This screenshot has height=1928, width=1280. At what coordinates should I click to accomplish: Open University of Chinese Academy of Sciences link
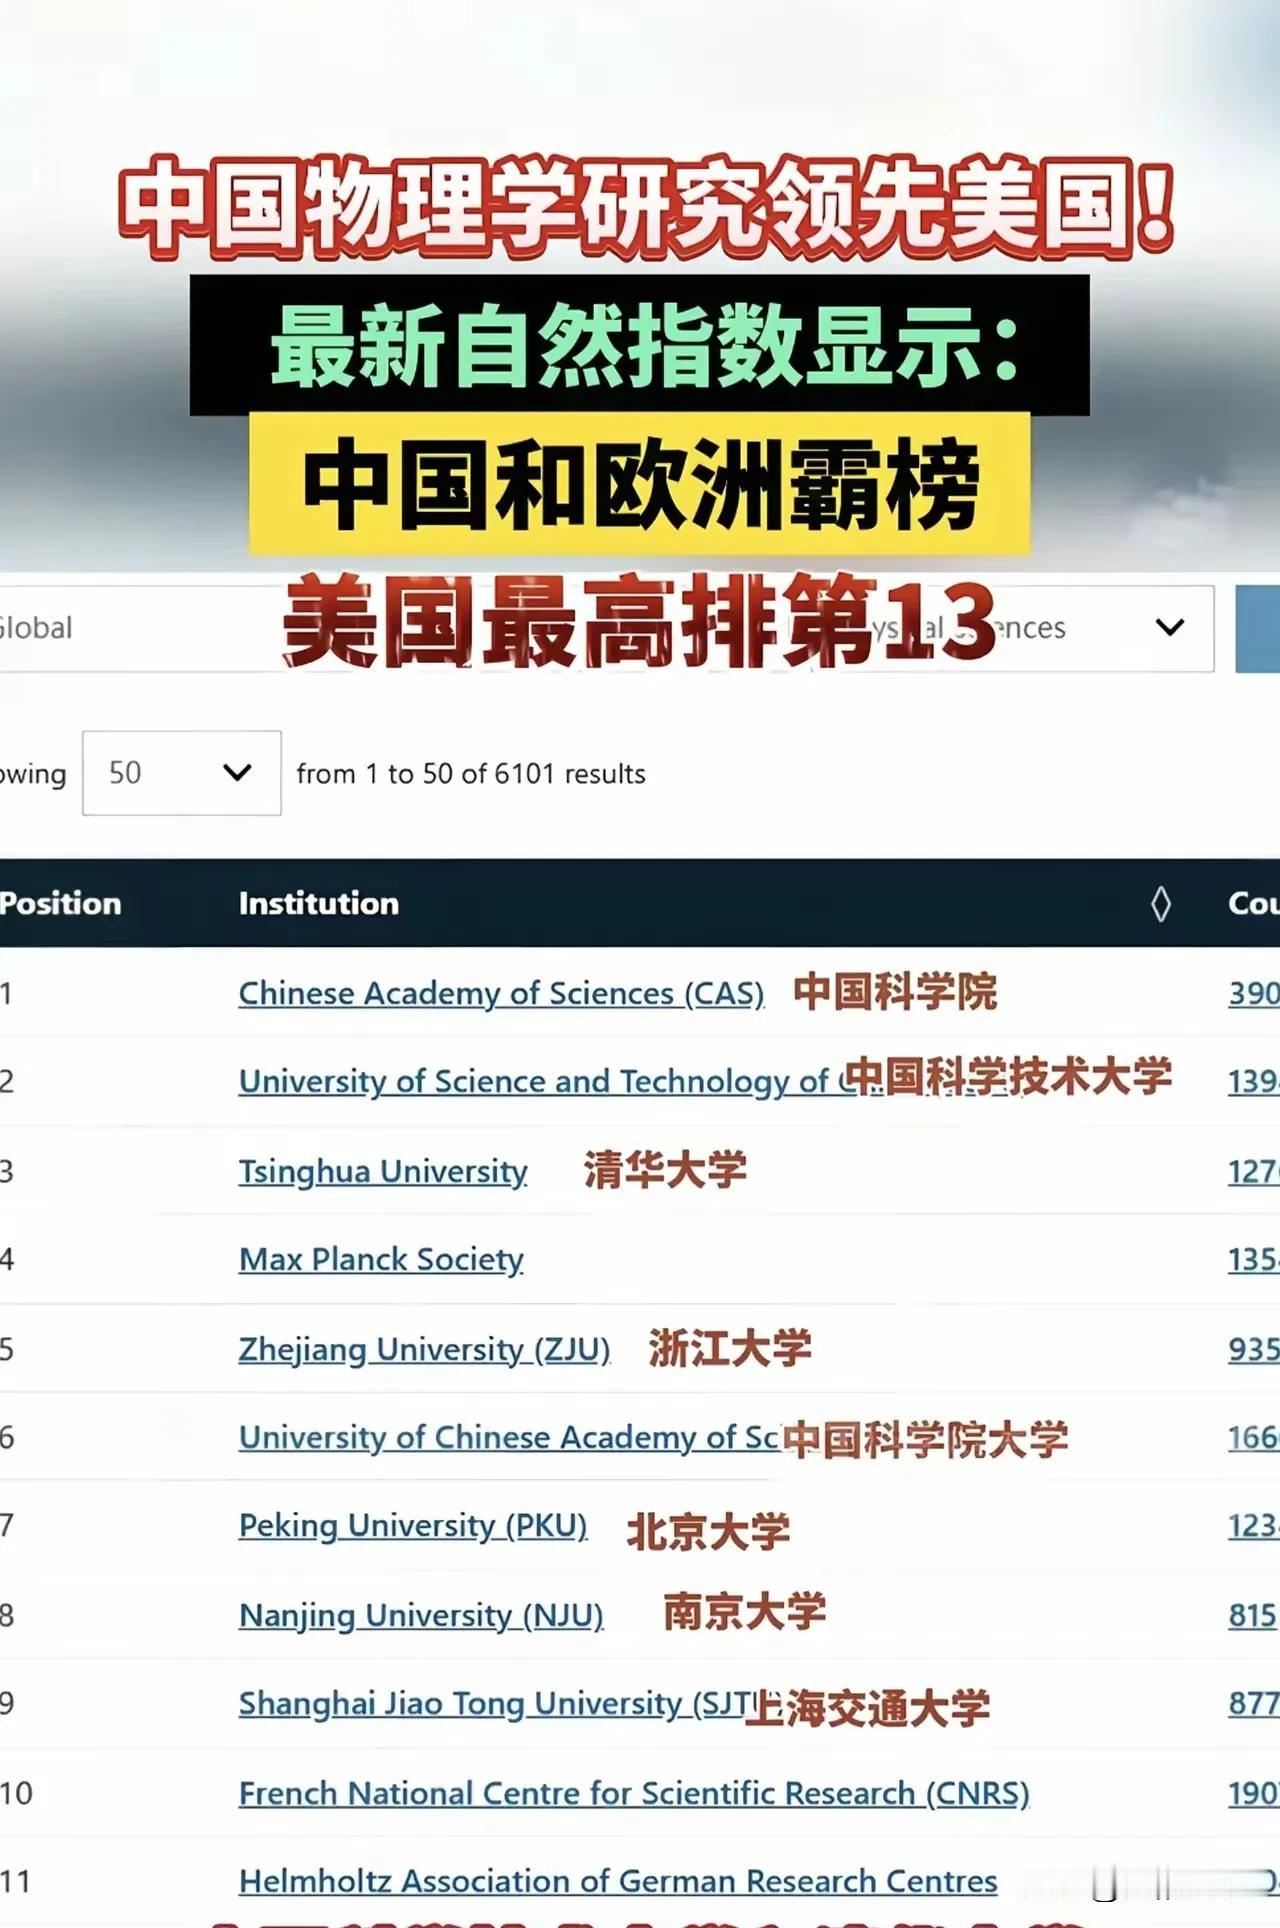point(509,1437)
